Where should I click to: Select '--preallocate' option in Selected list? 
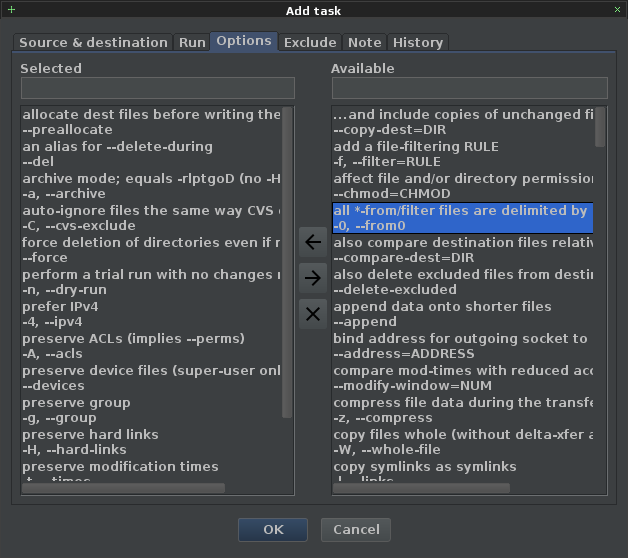tap(151, 122)
